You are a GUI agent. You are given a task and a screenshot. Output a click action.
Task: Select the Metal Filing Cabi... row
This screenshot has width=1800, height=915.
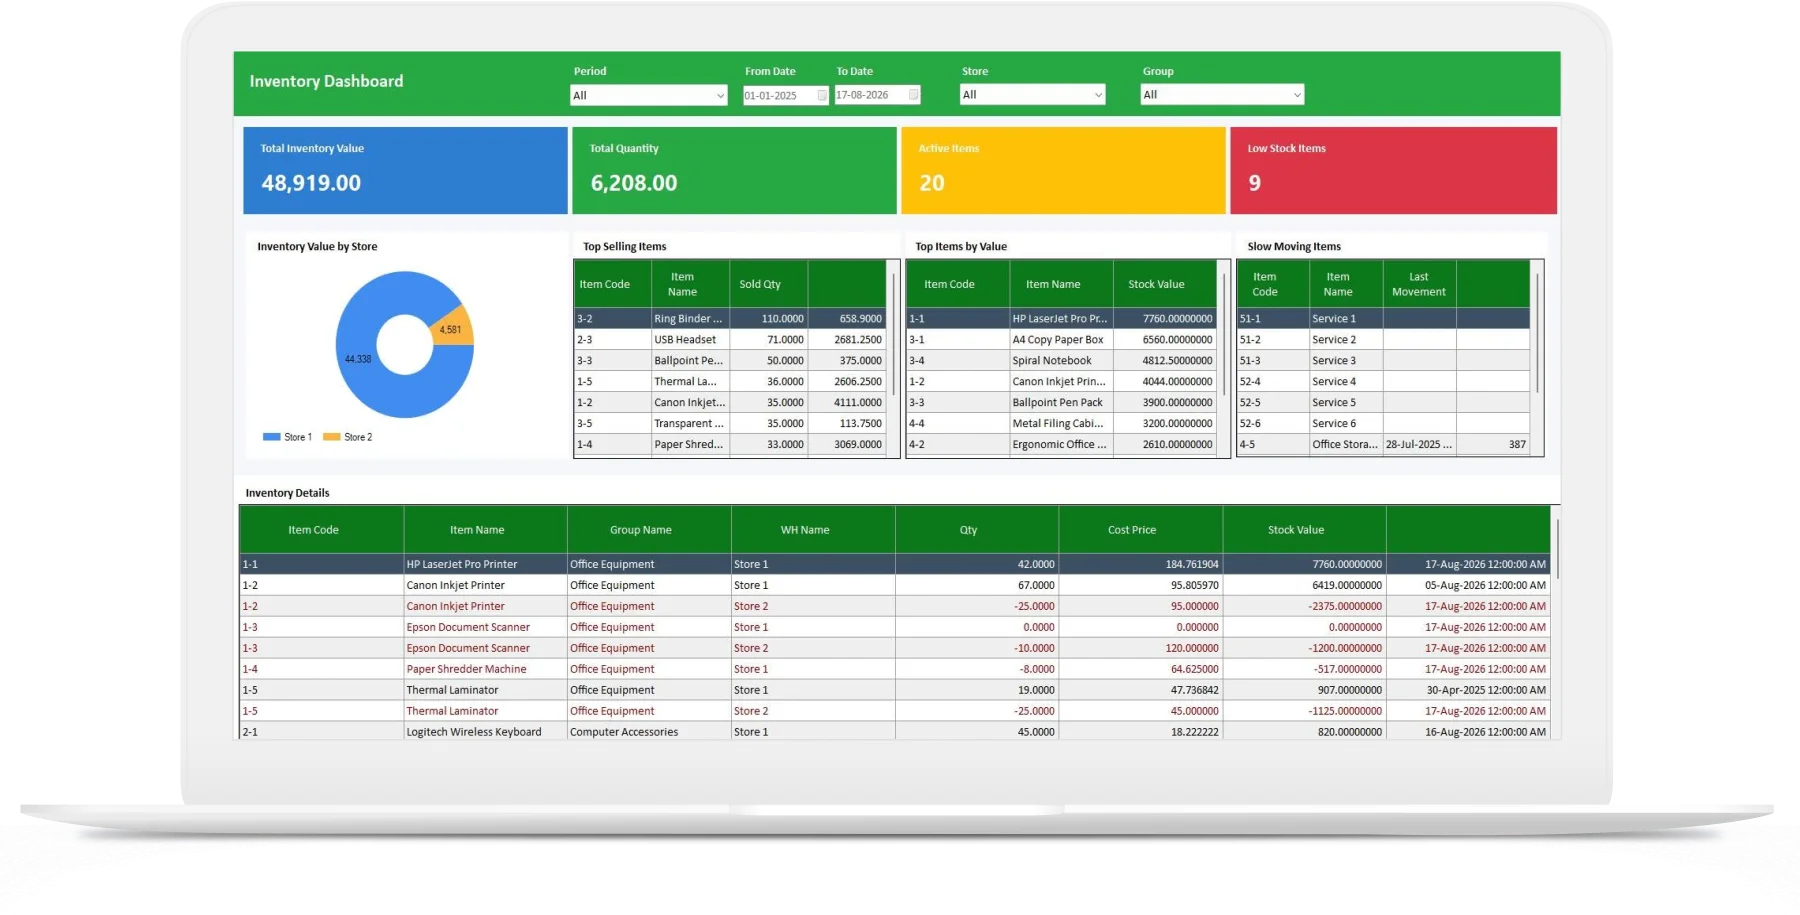coord(1061,424)
